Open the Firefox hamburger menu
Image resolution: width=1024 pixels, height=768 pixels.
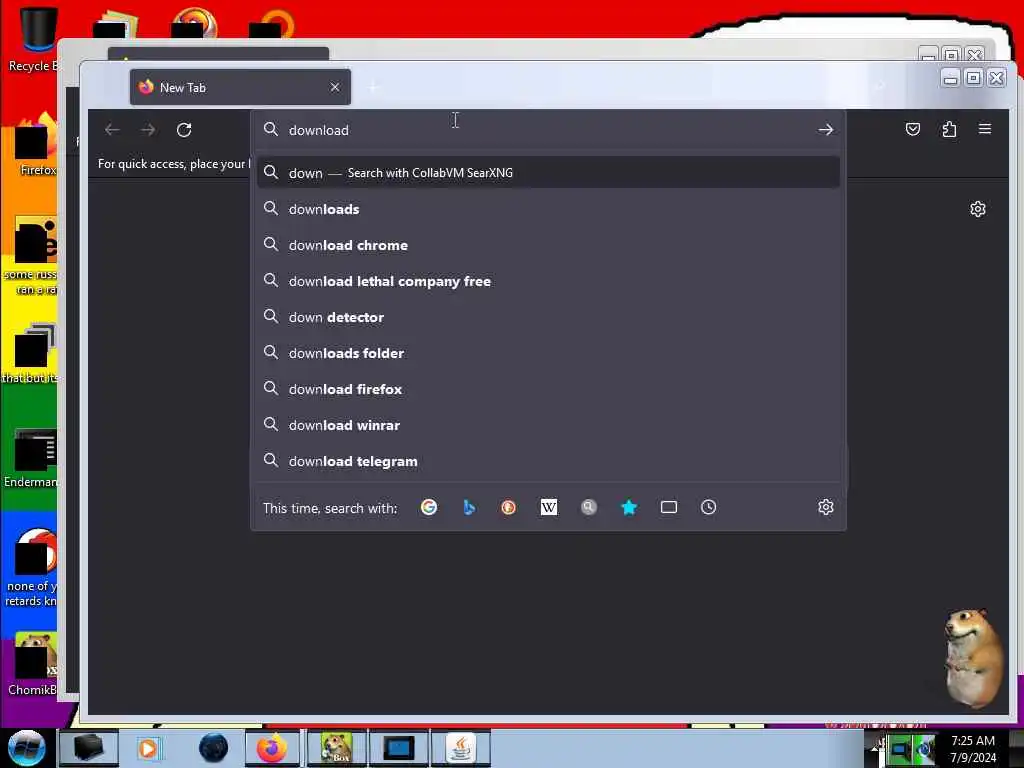pos(985,129)
